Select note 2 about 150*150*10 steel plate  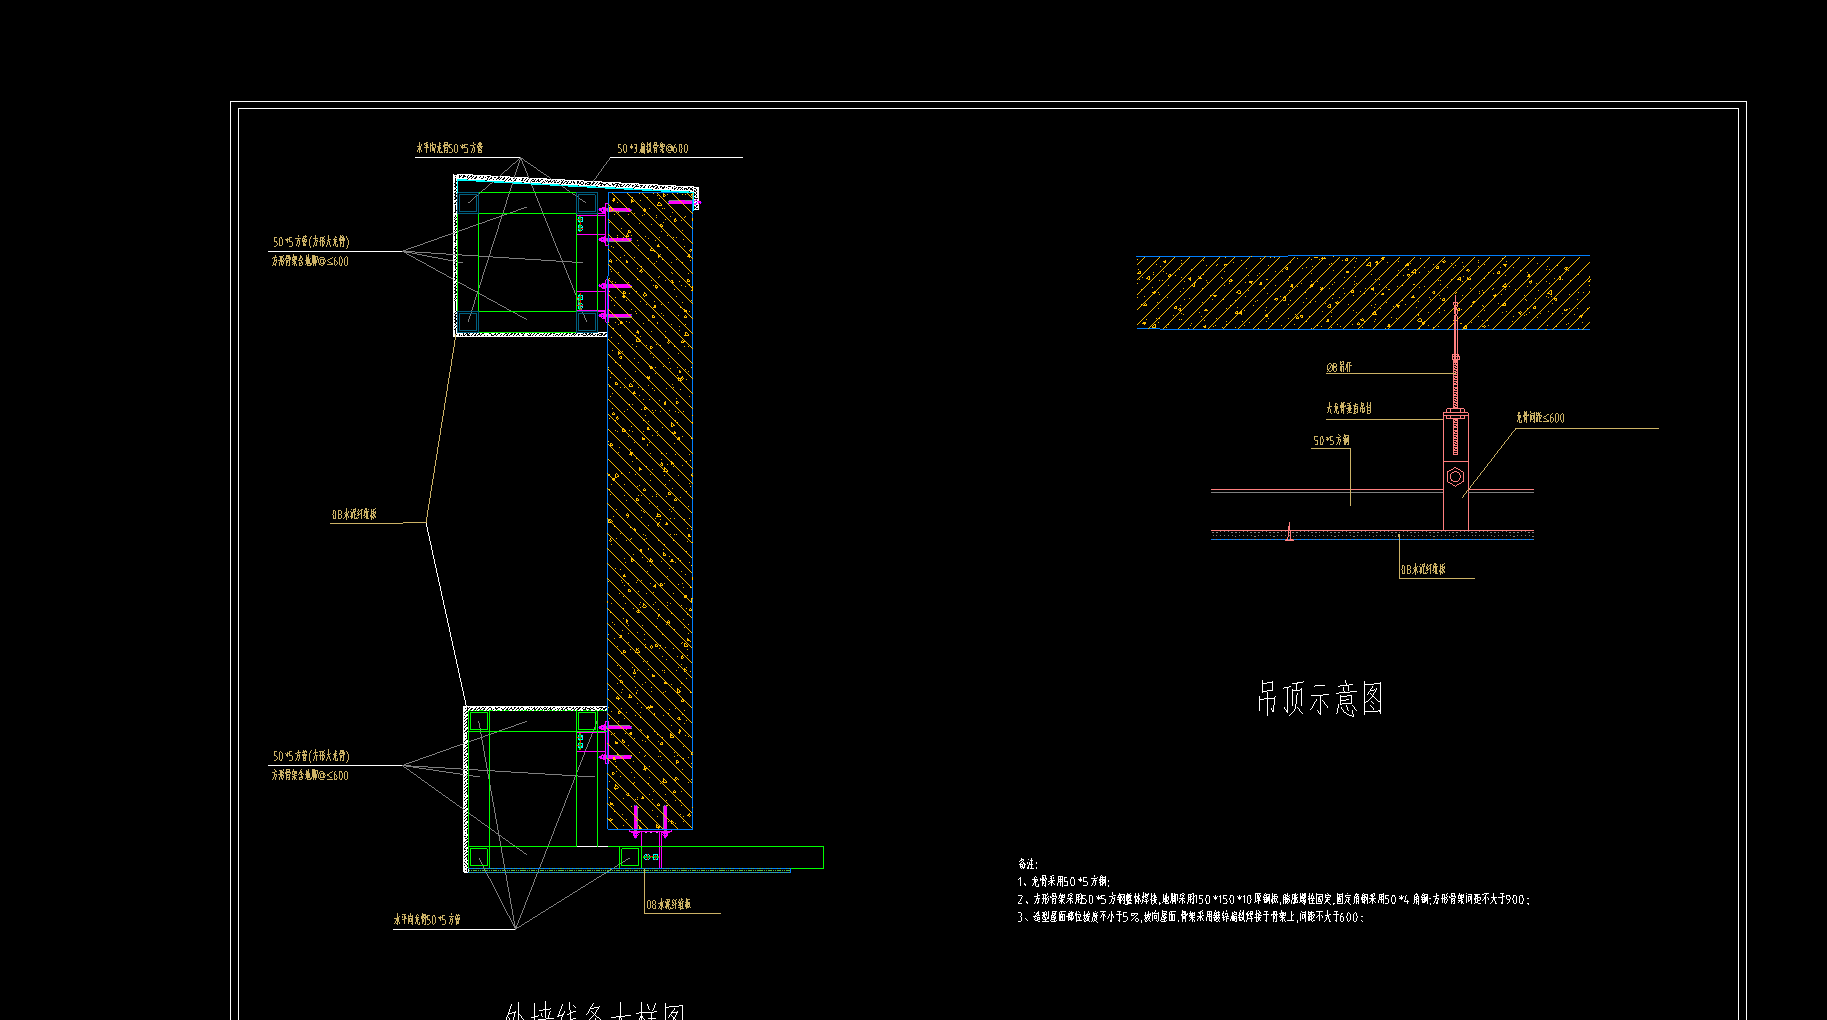click(x=1274, y=899)
